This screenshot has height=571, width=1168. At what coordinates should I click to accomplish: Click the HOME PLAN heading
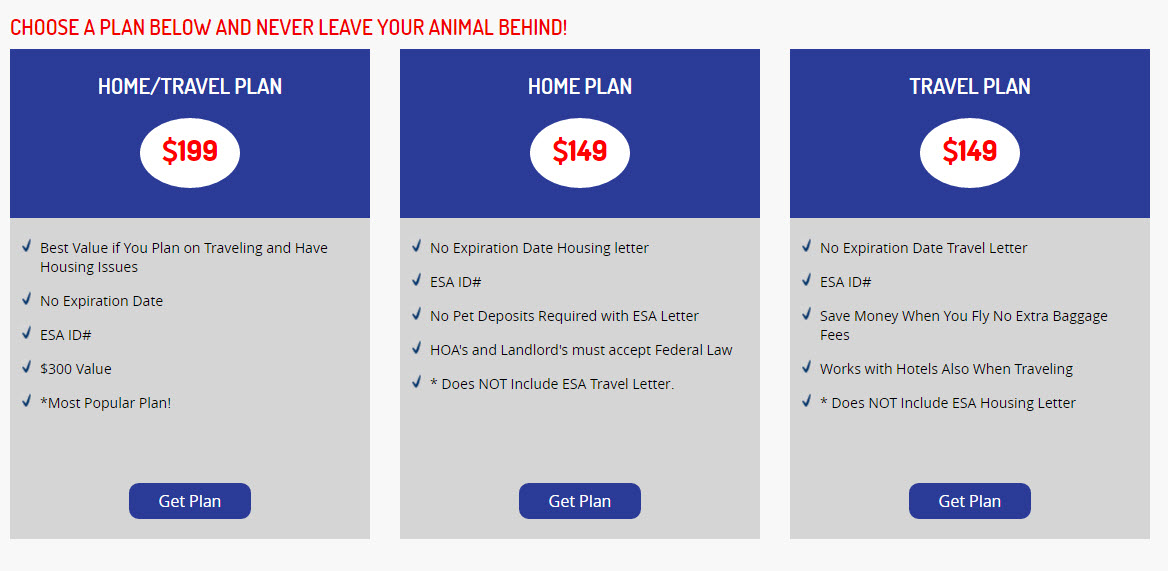pos(580,86)
